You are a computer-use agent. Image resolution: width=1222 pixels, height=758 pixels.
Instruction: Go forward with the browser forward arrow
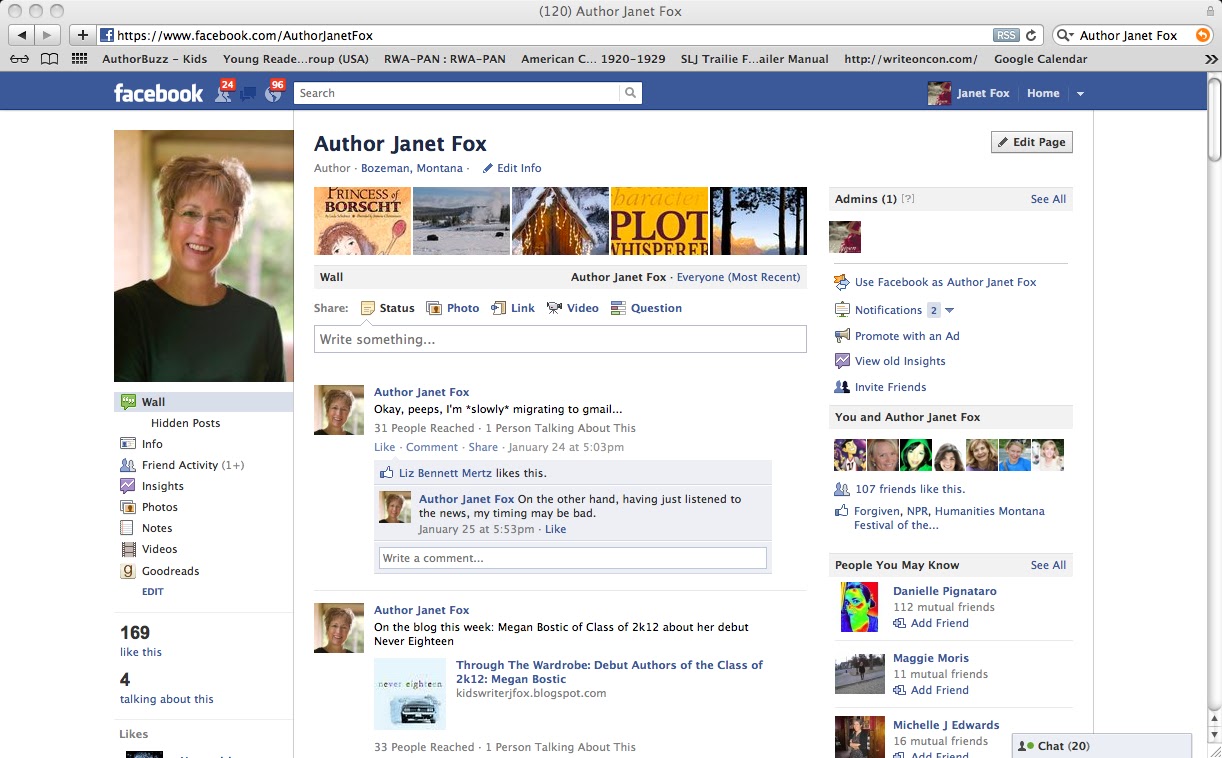48,35
